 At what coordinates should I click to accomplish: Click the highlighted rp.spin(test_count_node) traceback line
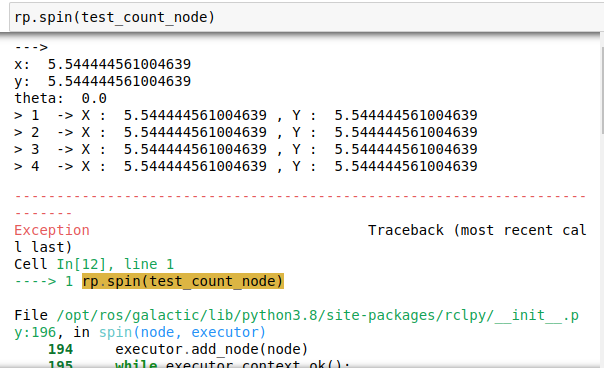(183, 281)
